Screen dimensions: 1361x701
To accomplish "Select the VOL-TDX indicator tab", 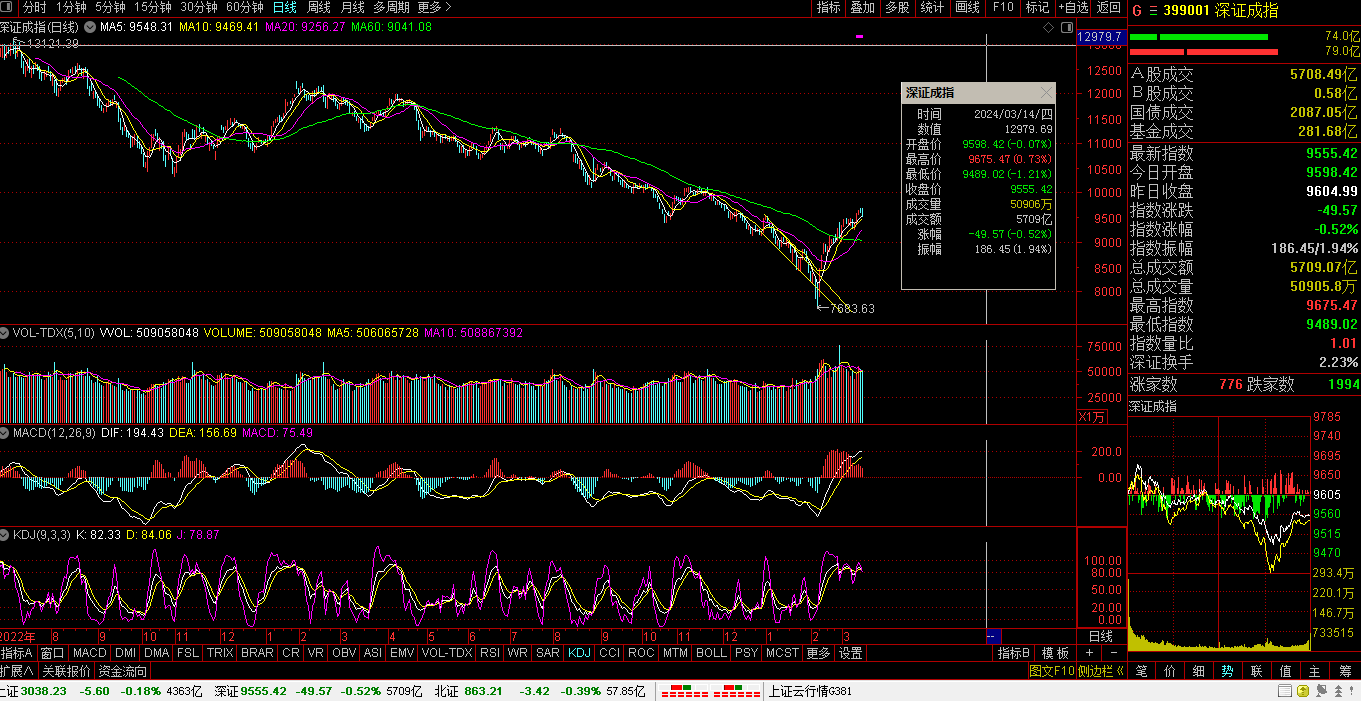I will [447, 653].
